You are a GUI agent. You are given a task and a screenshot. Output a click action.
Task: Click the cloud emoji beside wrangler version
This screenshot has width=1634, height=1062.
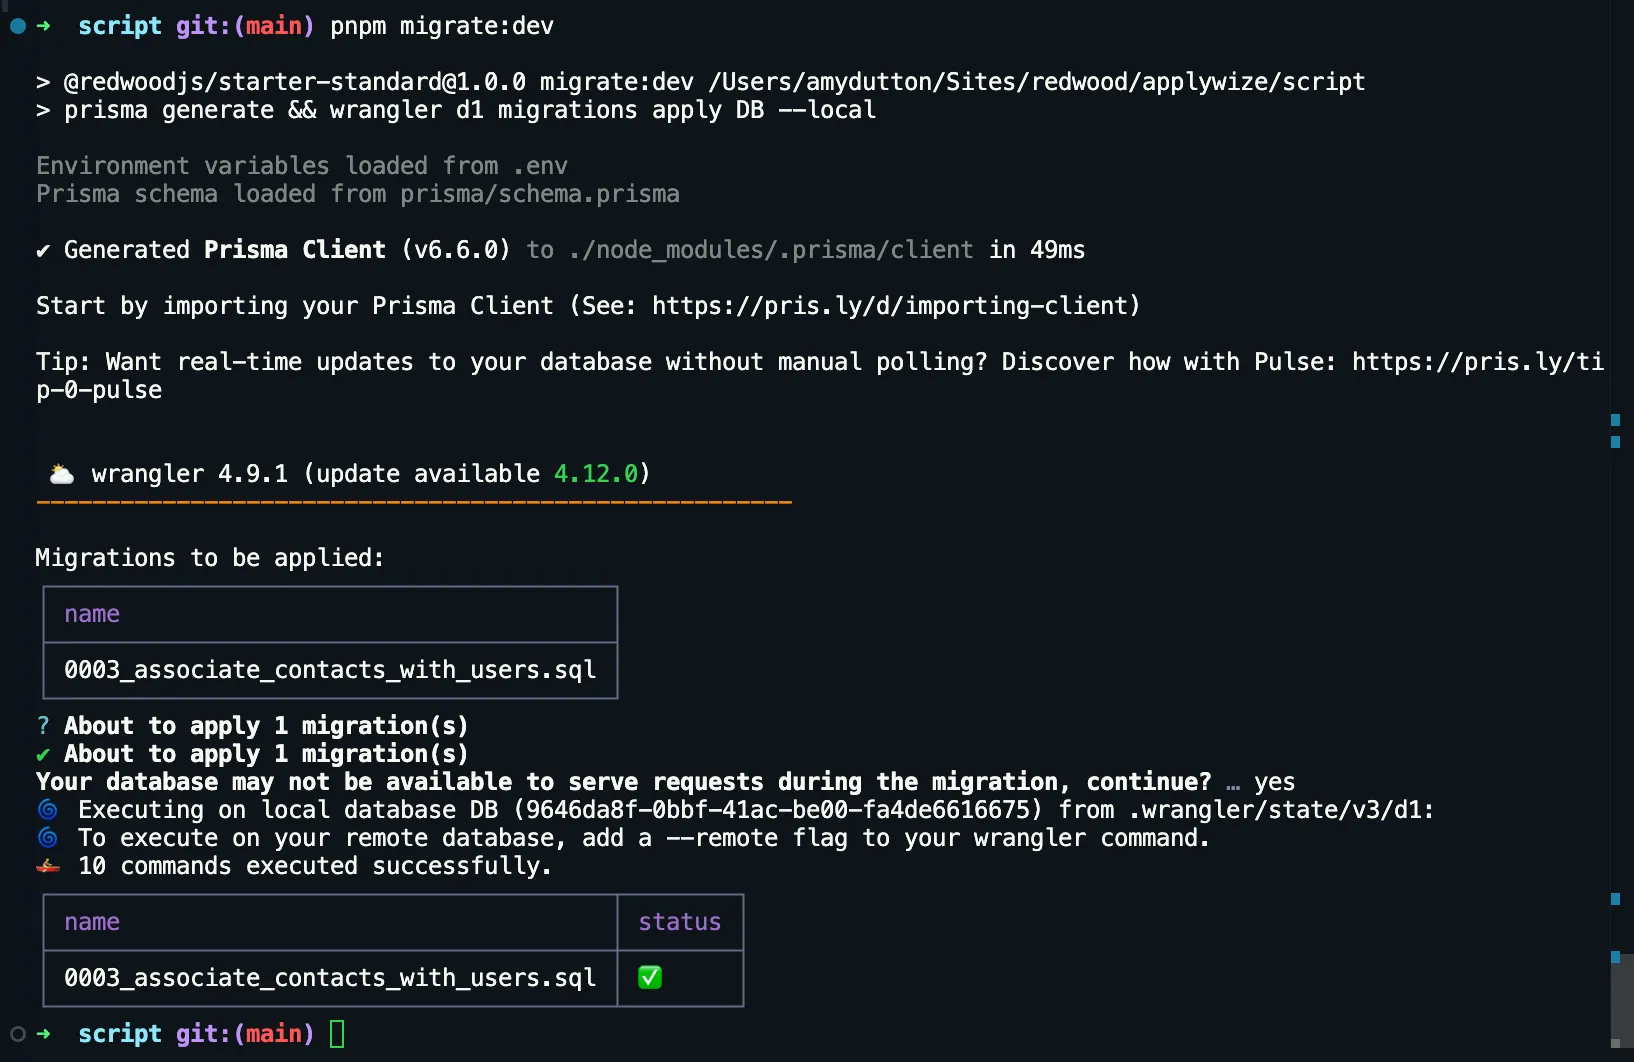pos(62,474)
